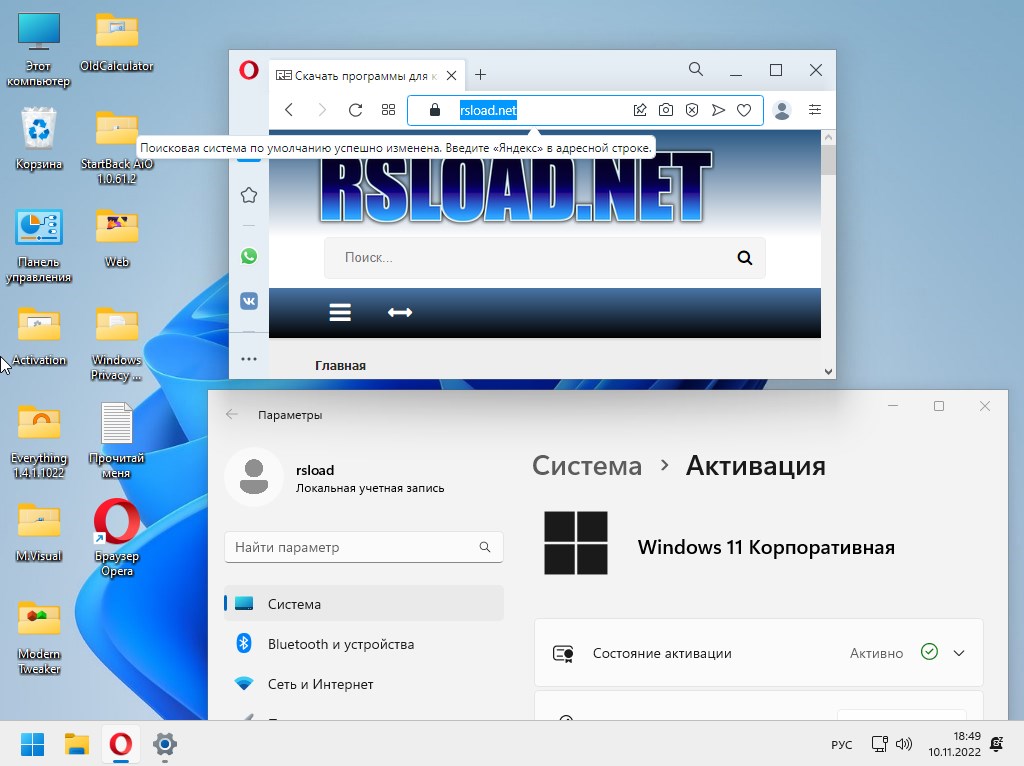
Task: Click the magnifier in Найти параметр
Action: (485, 547)
